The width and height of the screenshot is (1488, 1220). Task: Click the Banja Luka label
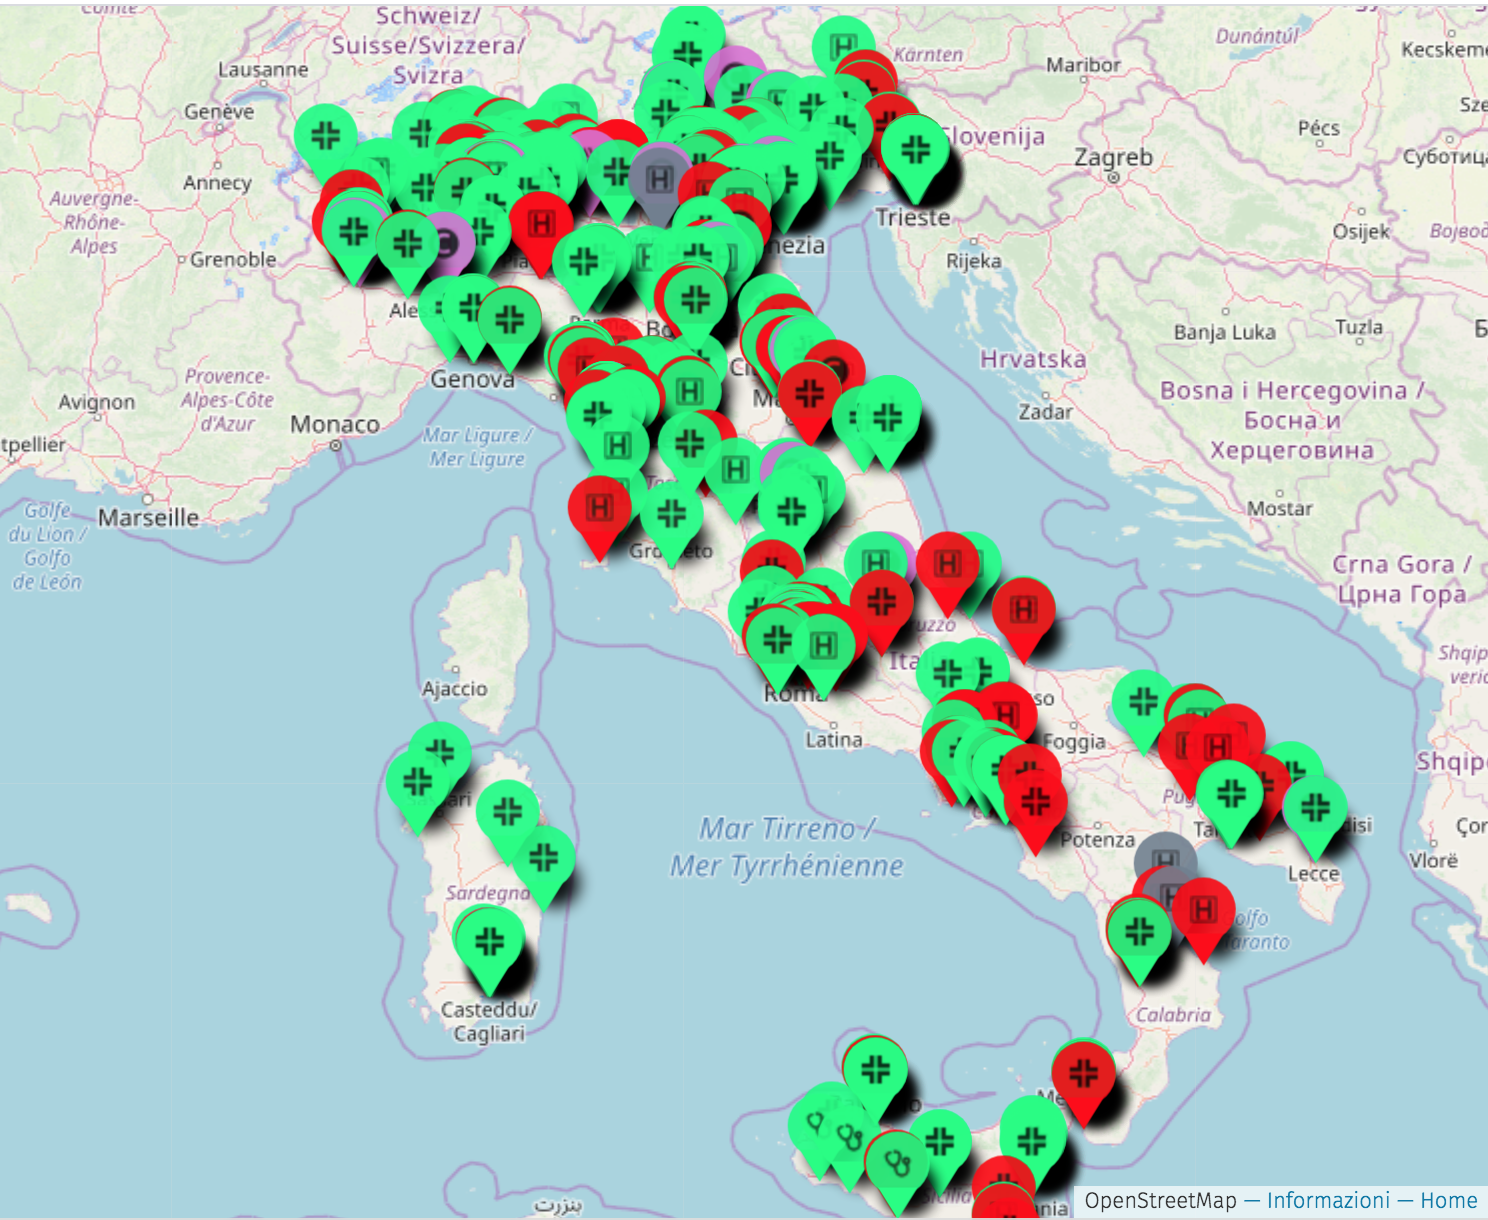1225,332
